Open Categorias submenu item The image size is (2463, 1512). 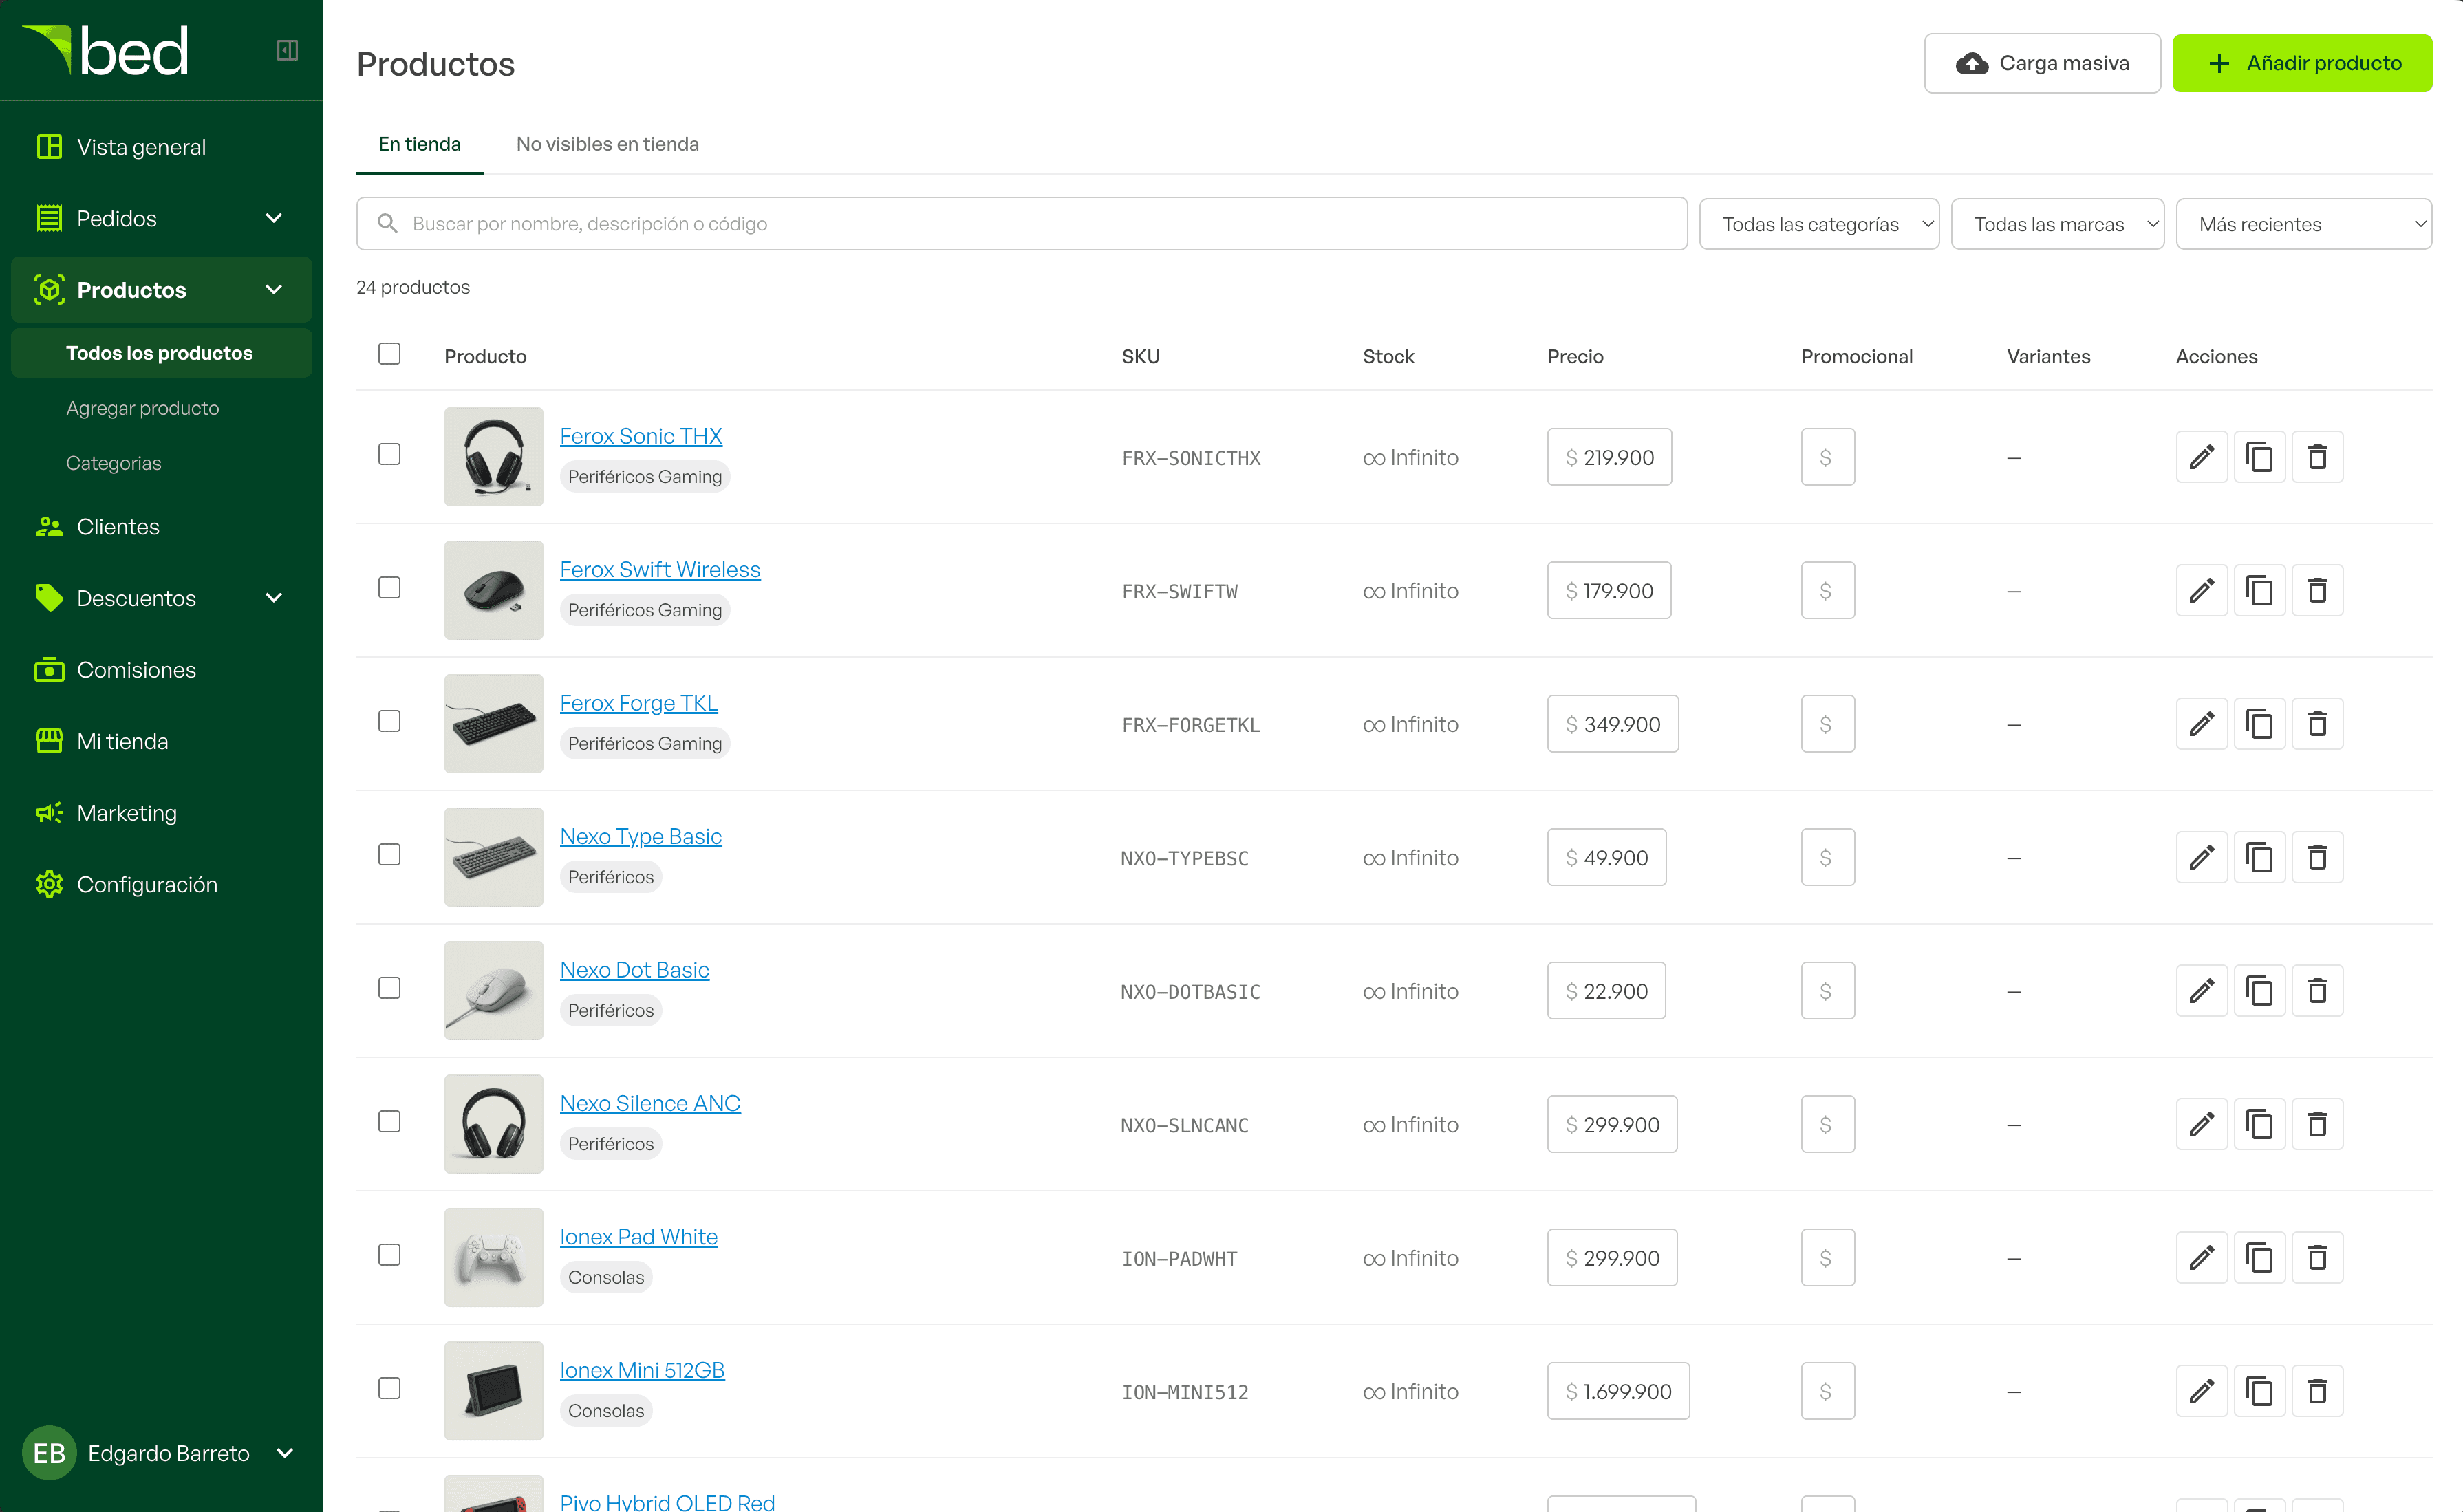113,463
